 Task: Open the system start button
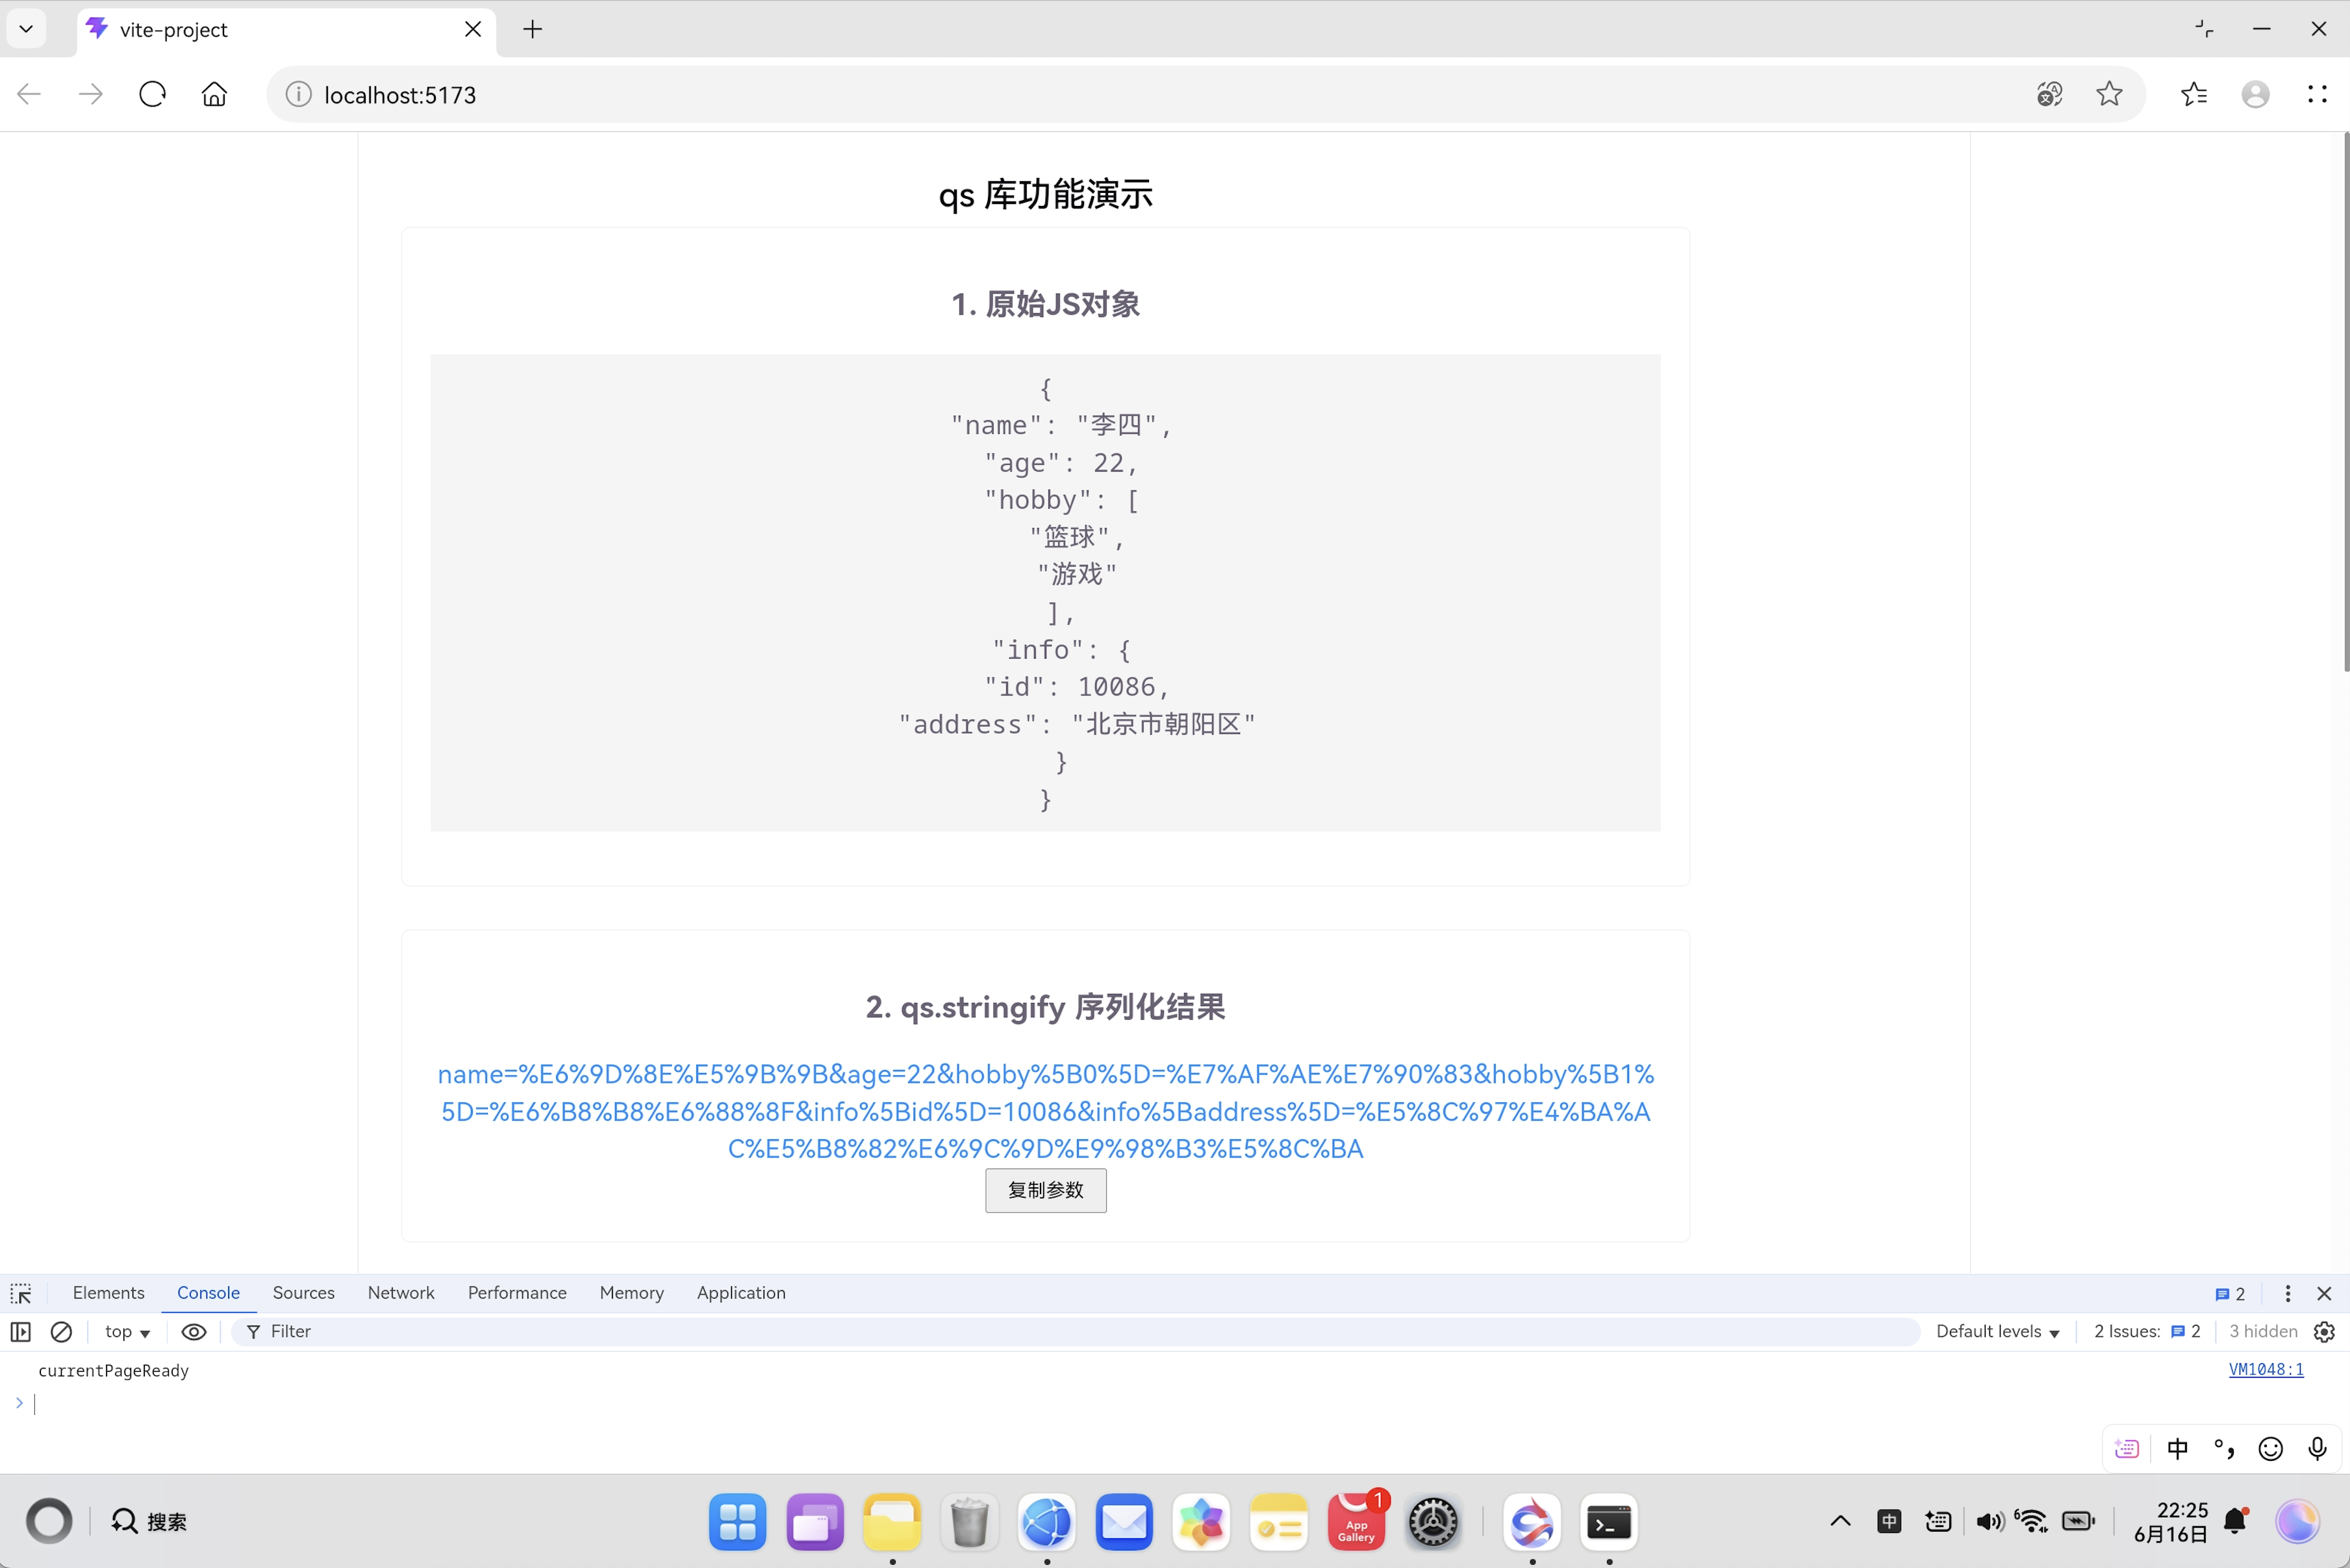click(49, 1521)
